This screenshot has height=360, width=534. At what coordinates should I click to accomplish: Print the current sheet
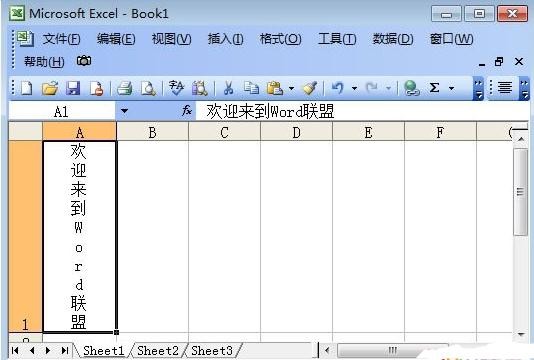[x=125, y=88]
